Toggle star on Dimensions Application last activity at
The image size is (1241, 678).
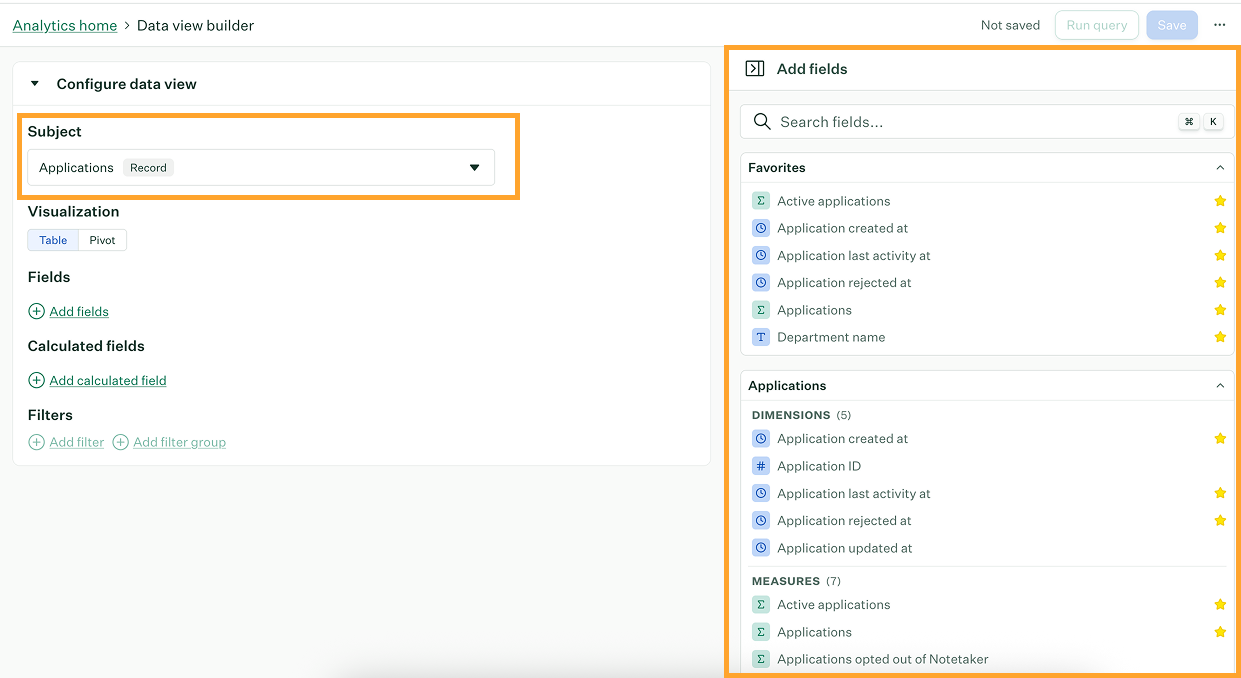(x=1220, y=493)
